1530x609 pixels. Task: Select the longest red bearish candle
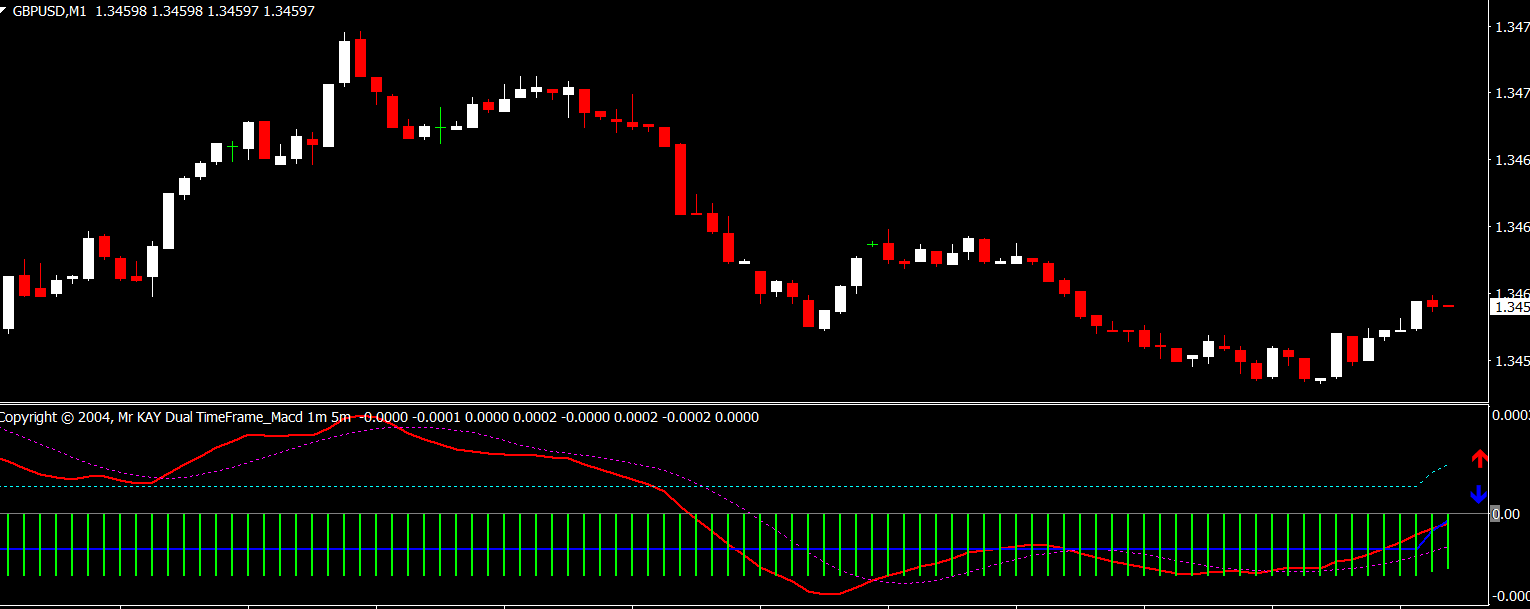(681, 179)
